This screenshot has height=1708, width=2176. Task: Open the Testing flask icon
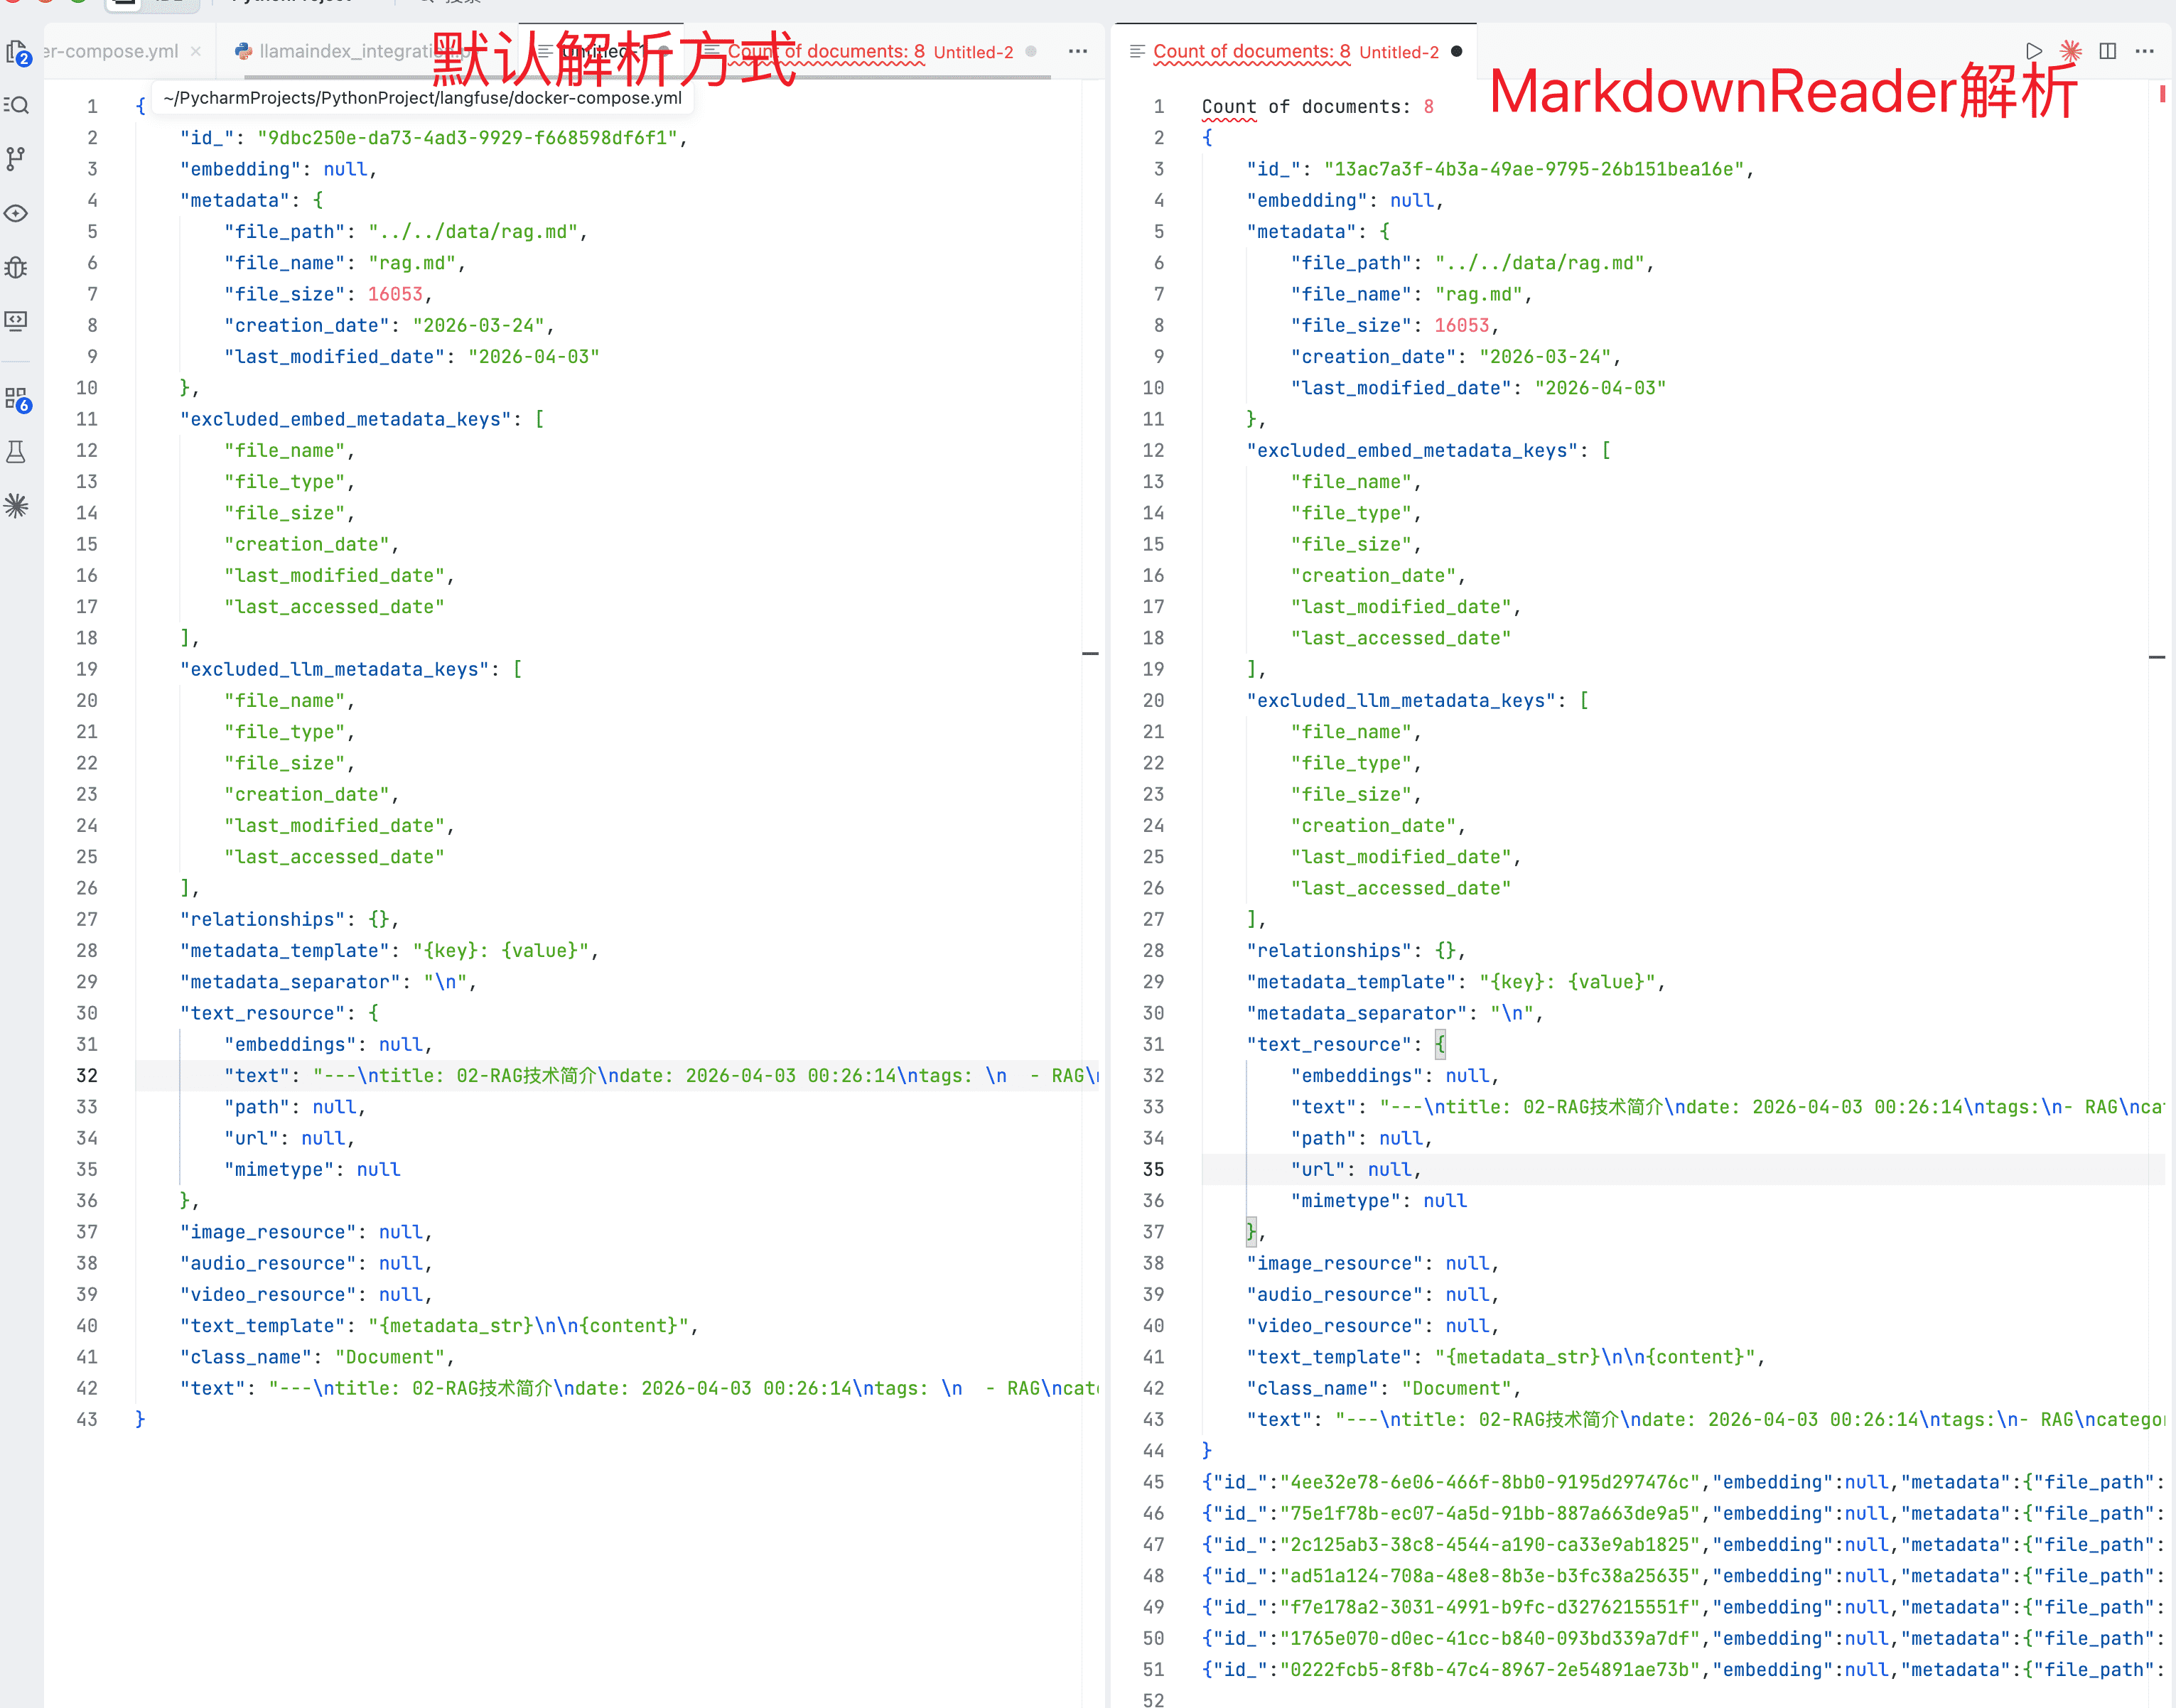17,452
